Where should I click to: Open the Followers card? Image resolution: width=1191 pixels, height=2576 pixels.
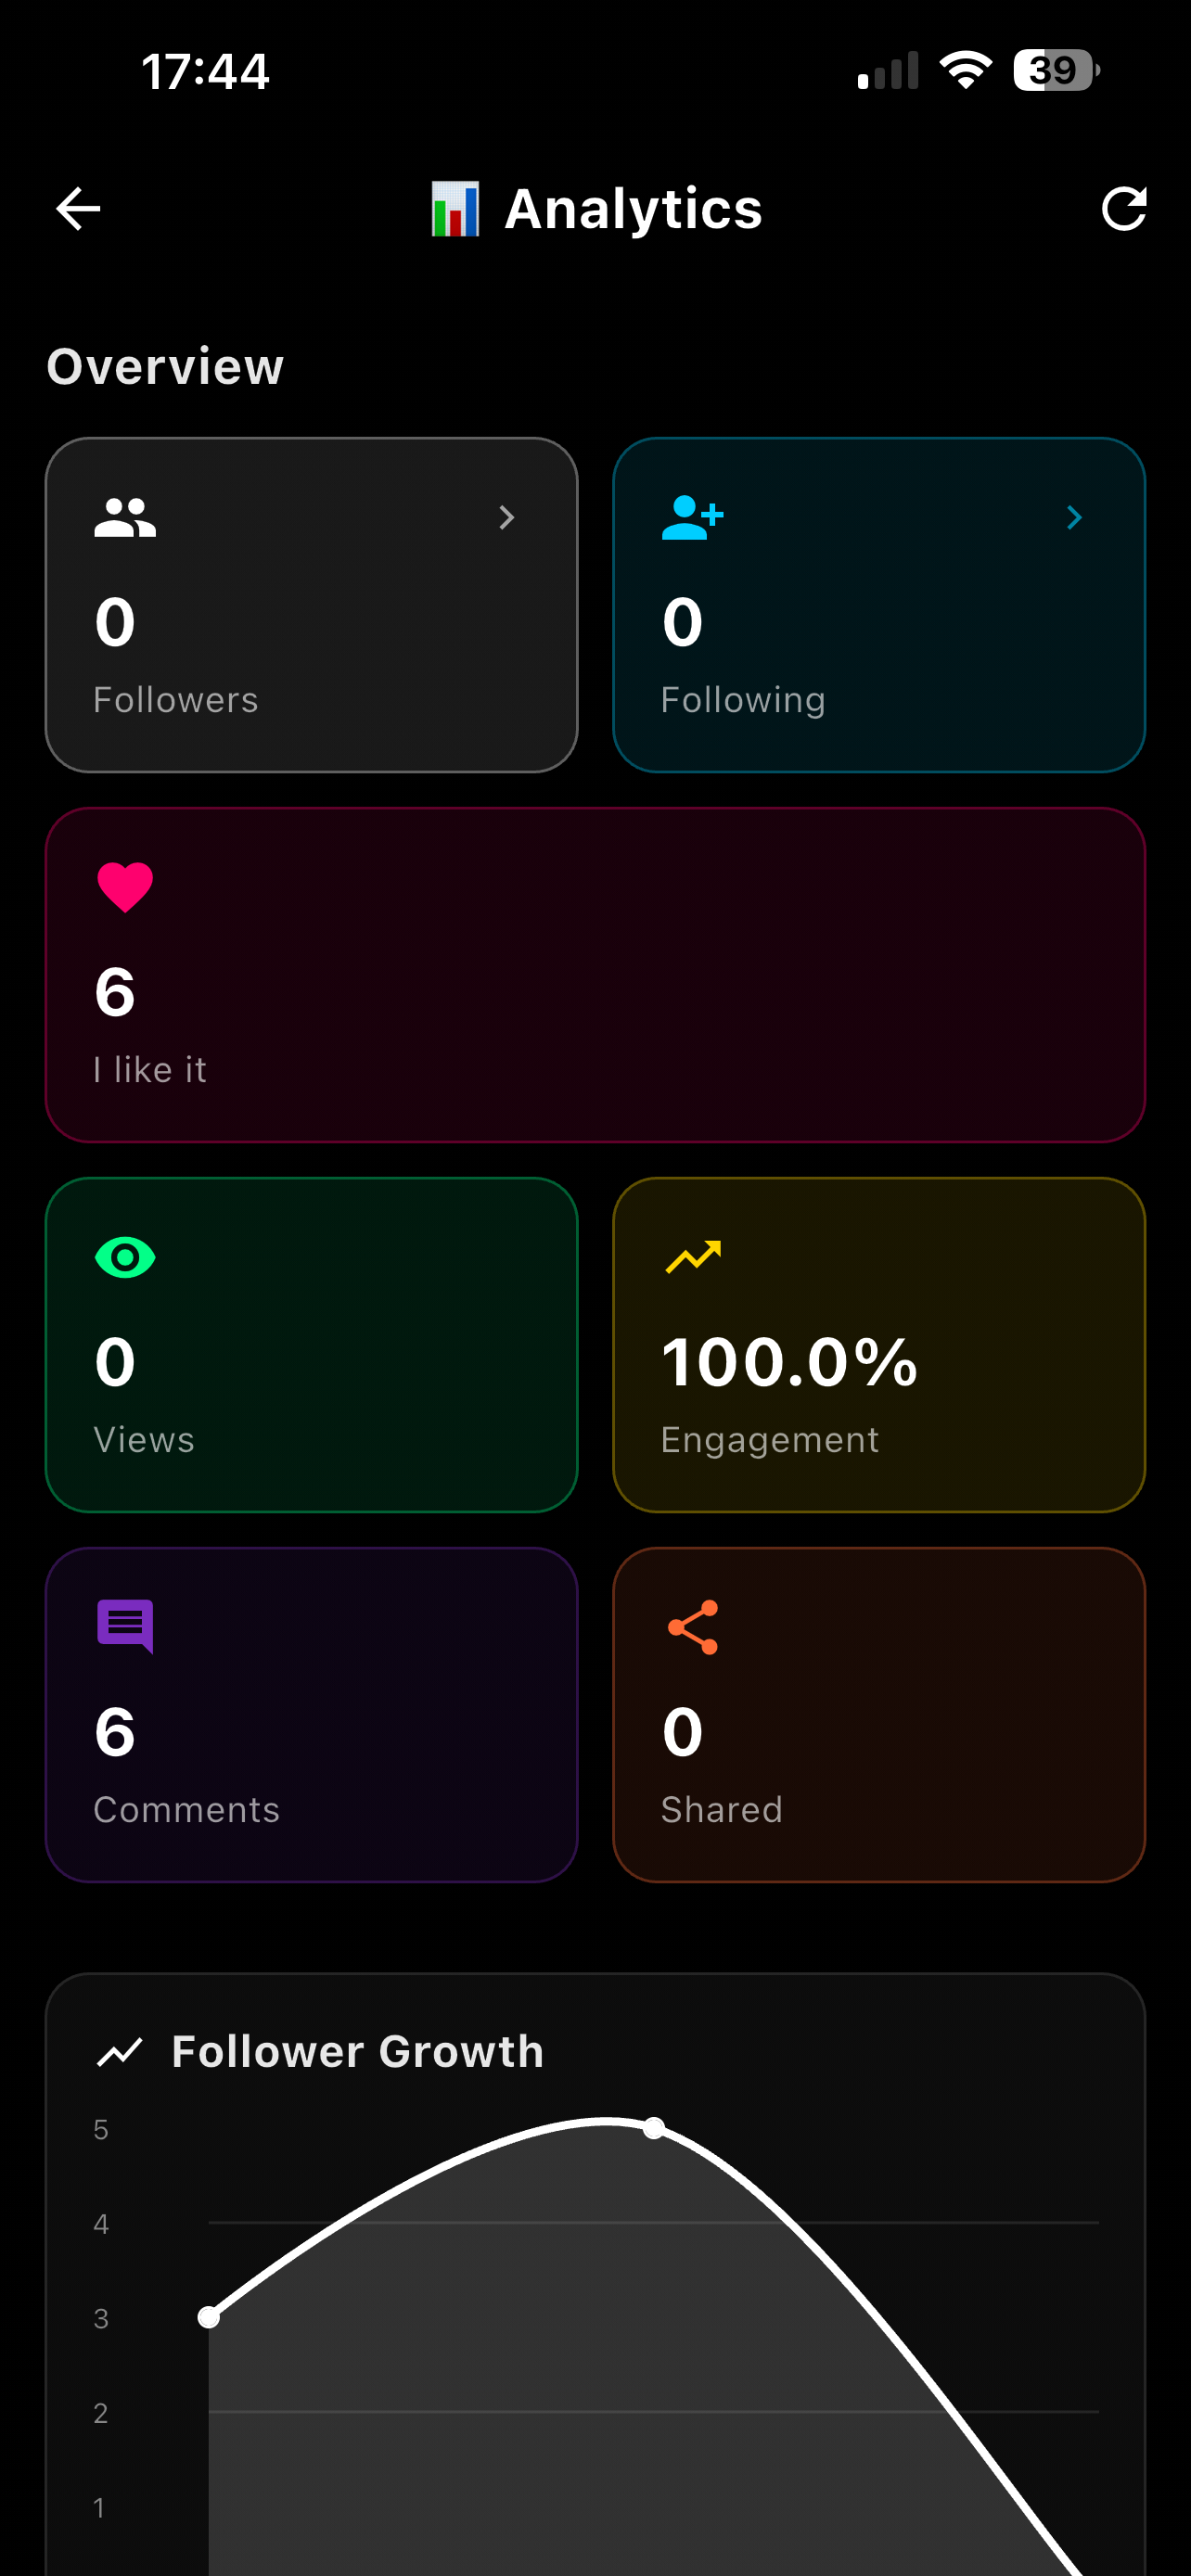pyautogui.click(x=311, y=604)
